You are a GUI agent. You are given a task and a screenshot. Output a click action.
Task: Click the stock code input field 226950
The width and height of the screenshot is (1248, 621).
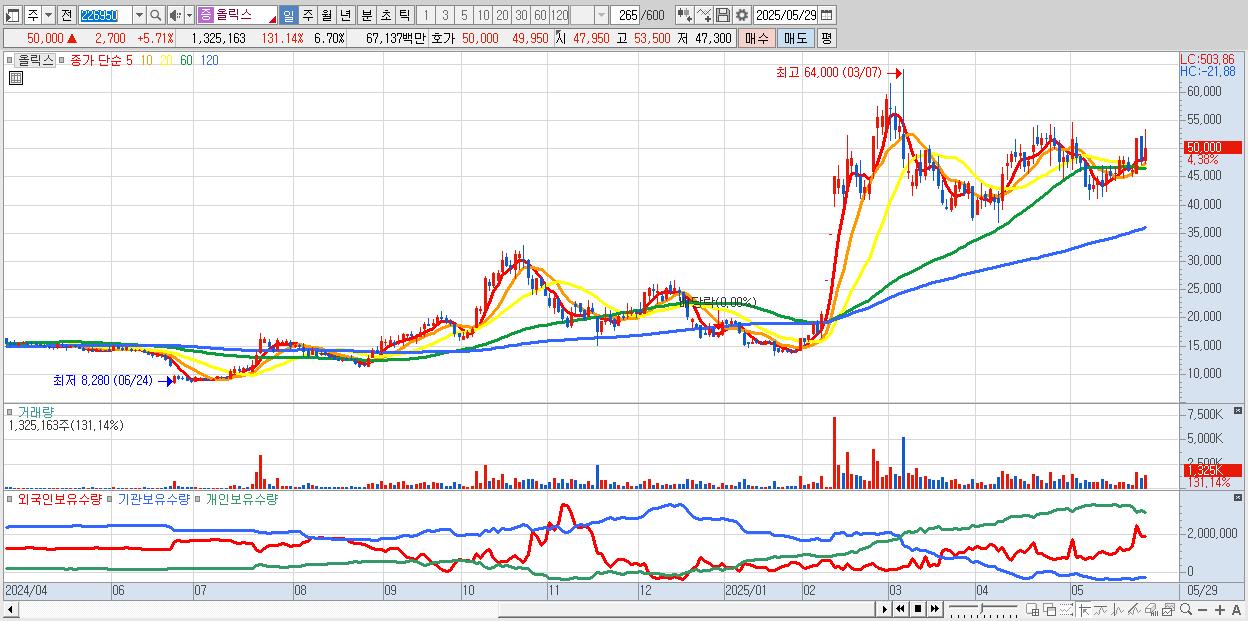pos(105,15)
